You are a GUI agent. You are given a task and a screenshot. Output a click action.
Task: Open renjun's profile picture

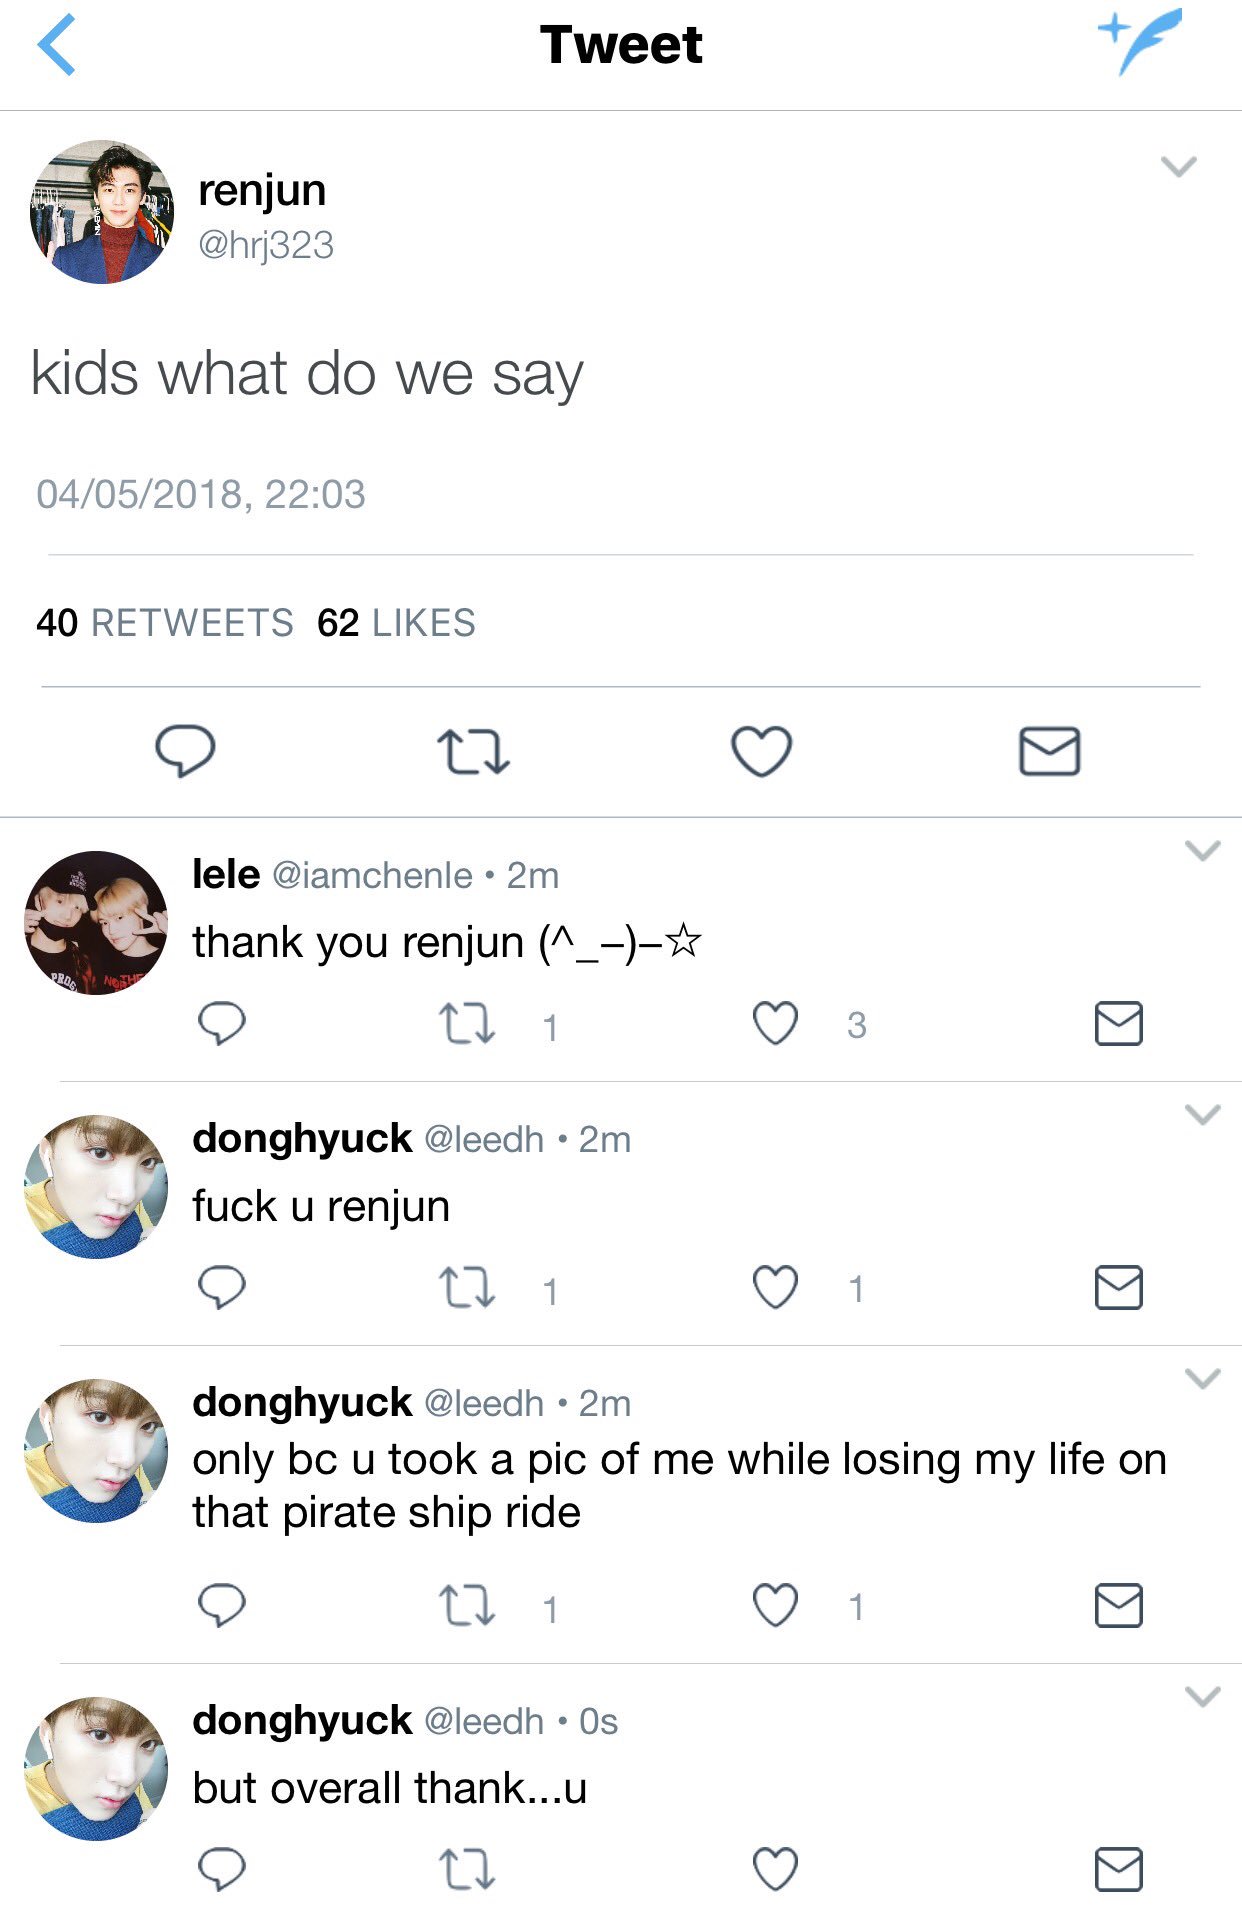tap(102, 212)
